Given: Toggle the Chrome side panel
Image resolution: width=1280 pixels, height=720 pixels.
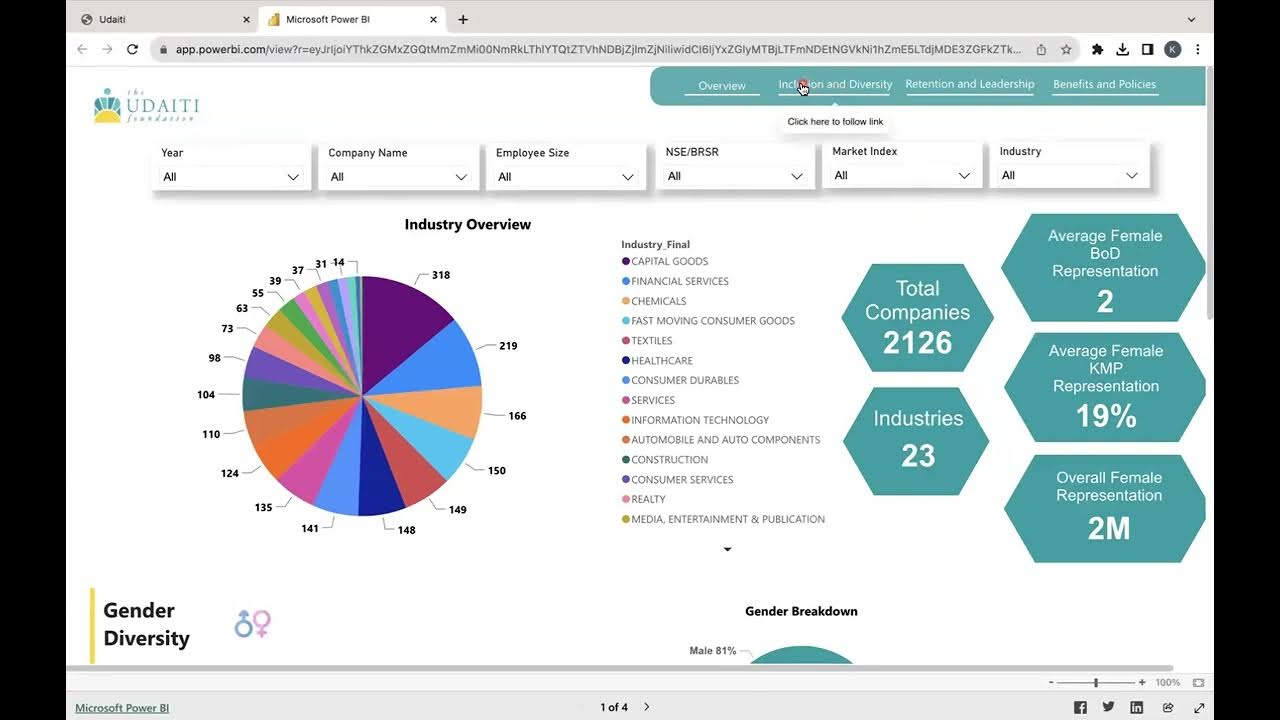Looking at the screenshot, I should tap(1147, 49).
